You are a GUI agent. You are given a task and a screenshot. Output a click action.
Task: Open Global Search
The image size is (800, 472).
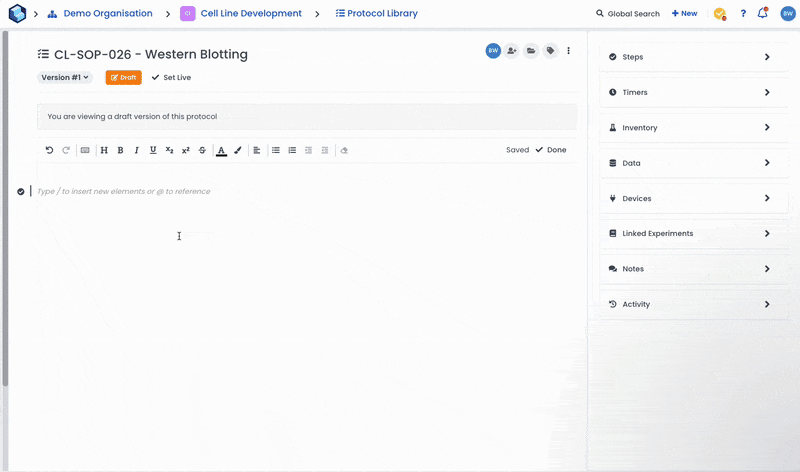pos(628,14)
